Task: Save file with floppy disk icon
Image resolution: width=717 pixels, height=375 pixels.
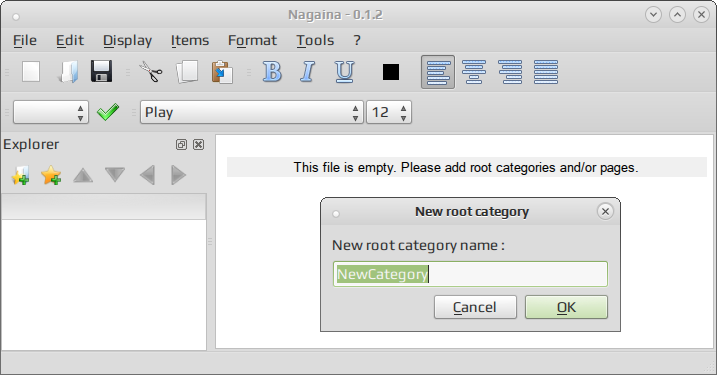Action: coord(102,72)
